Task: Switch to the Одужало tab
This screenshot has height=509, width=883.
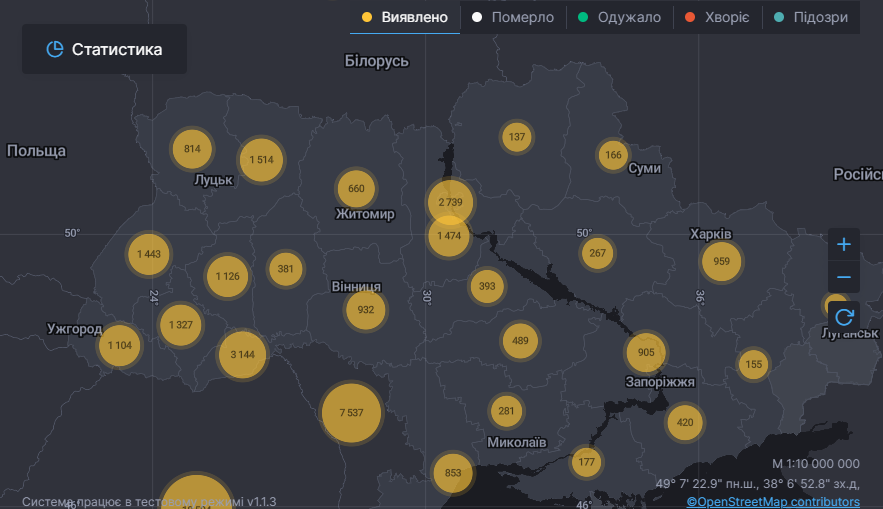Action: point(619,17)
